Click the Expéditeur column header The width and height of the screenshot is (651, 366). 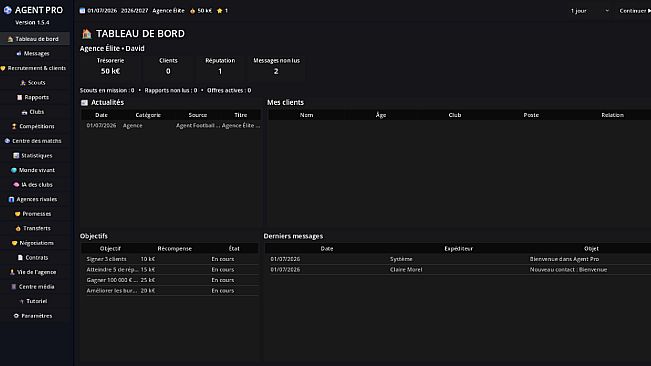458,249
